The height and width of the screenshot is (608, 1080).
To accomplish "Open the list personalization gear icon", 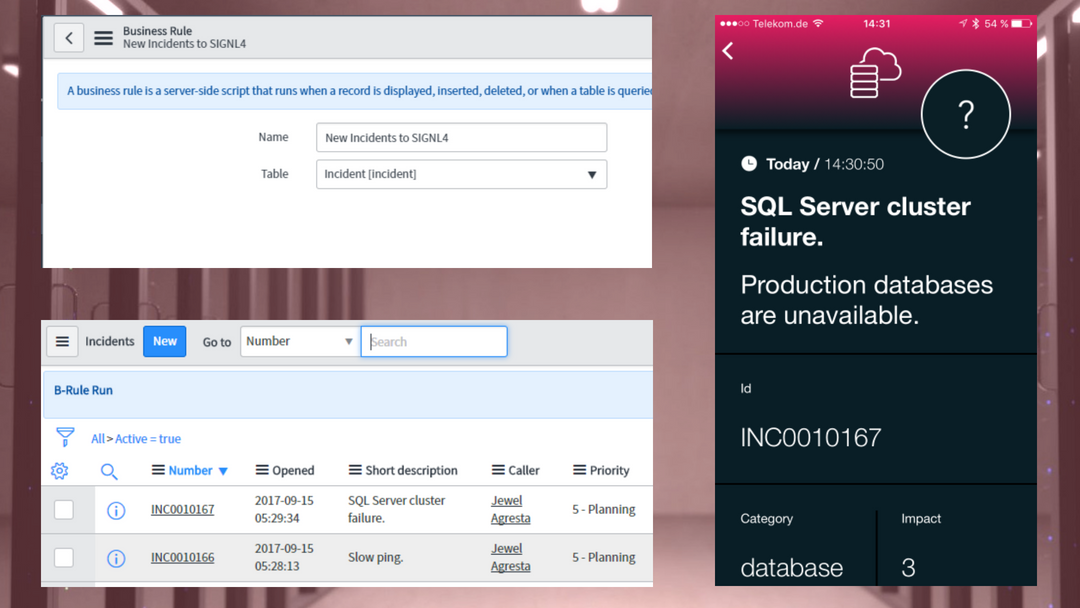I will point(60,471).
